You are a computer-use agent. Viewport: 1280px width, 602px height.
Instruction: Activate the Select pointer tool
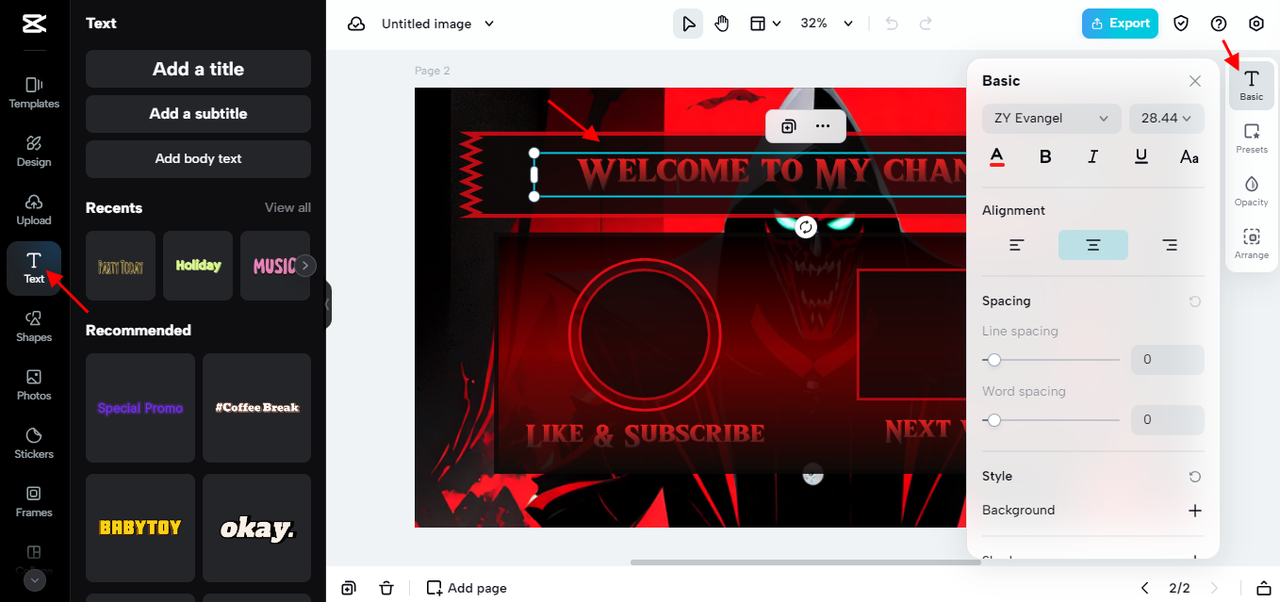[x=688, y=24]
